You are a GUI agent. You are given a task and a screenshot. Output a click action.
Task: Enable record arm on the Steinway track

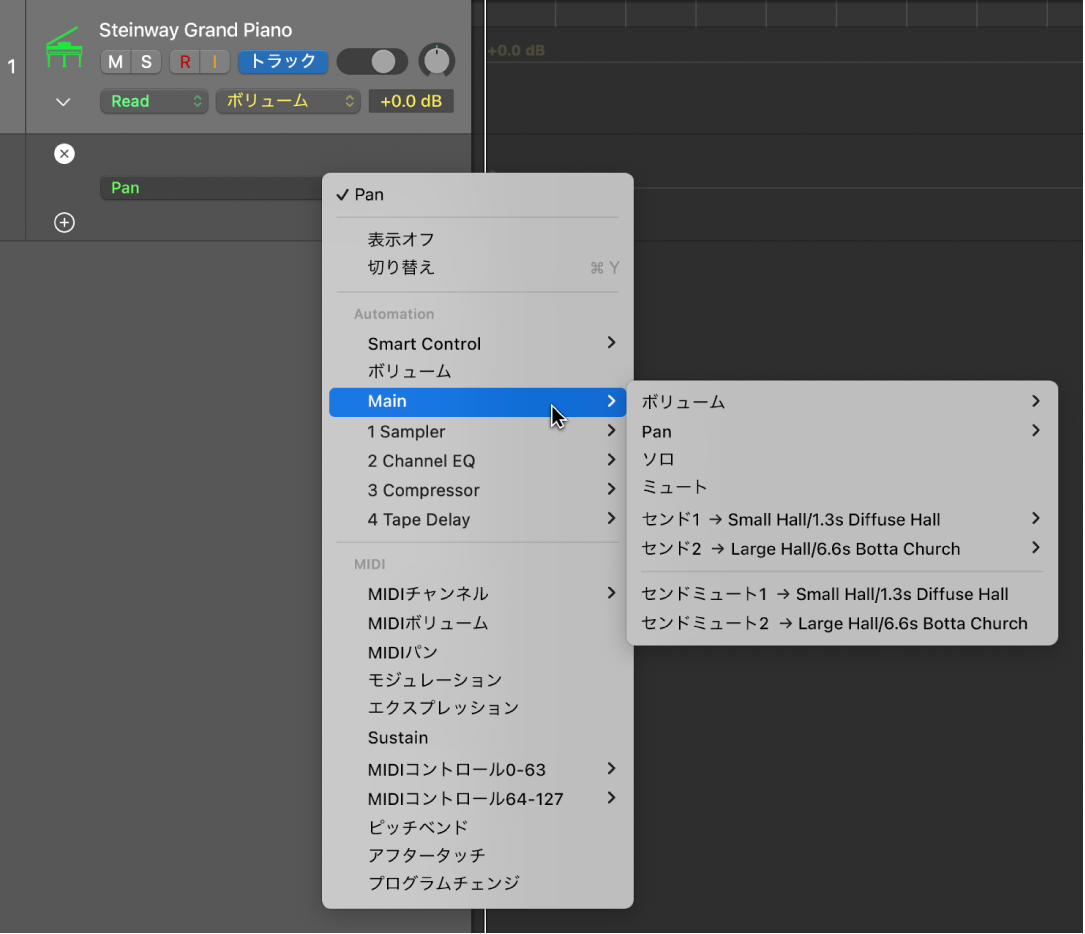pyautogui.click(x=184, y=61)
